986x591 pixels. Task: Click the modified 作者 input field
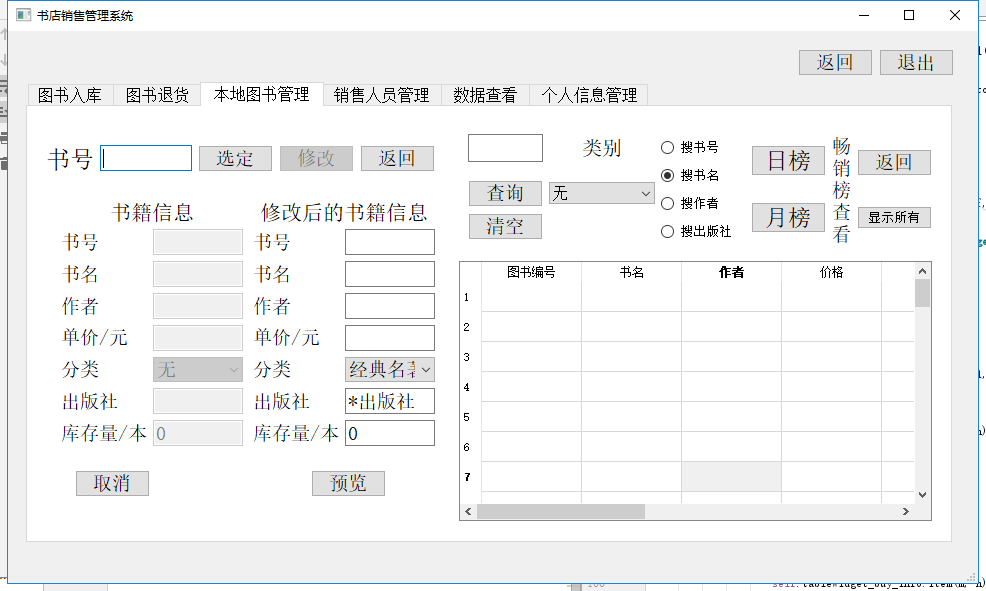tap(390, 306)
